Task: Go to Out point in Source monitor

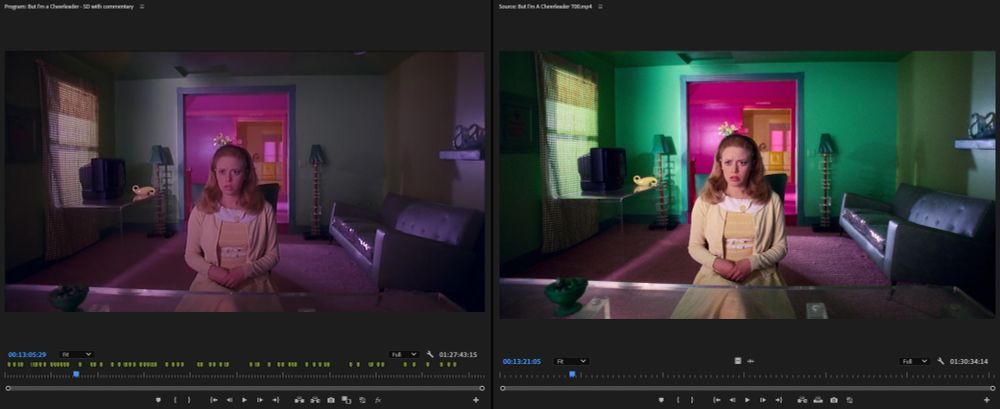Action: coord(779,400)
